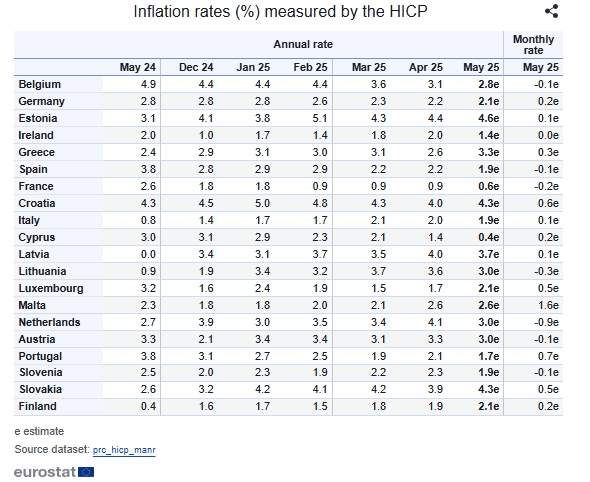Select the Monthly rate column header
The image size is (590, 482).
tap(533, 44)
